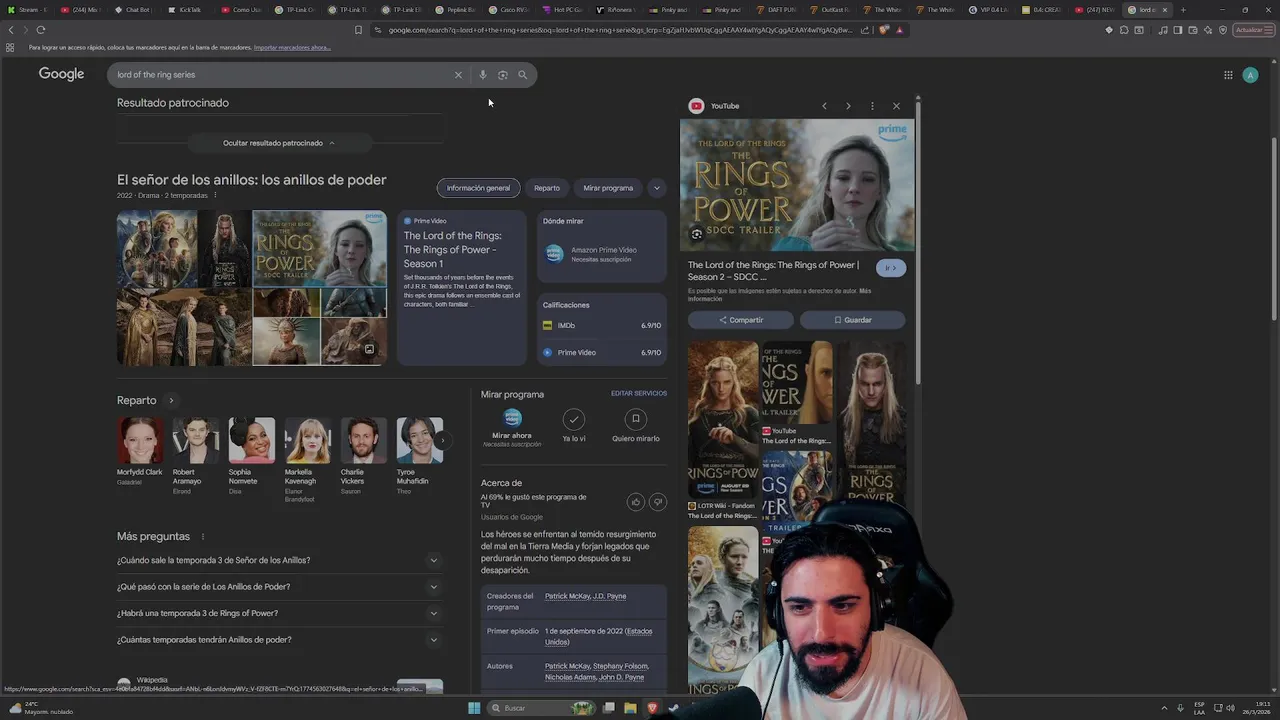Reload the page in browser toolbar

tap(41, 30)
